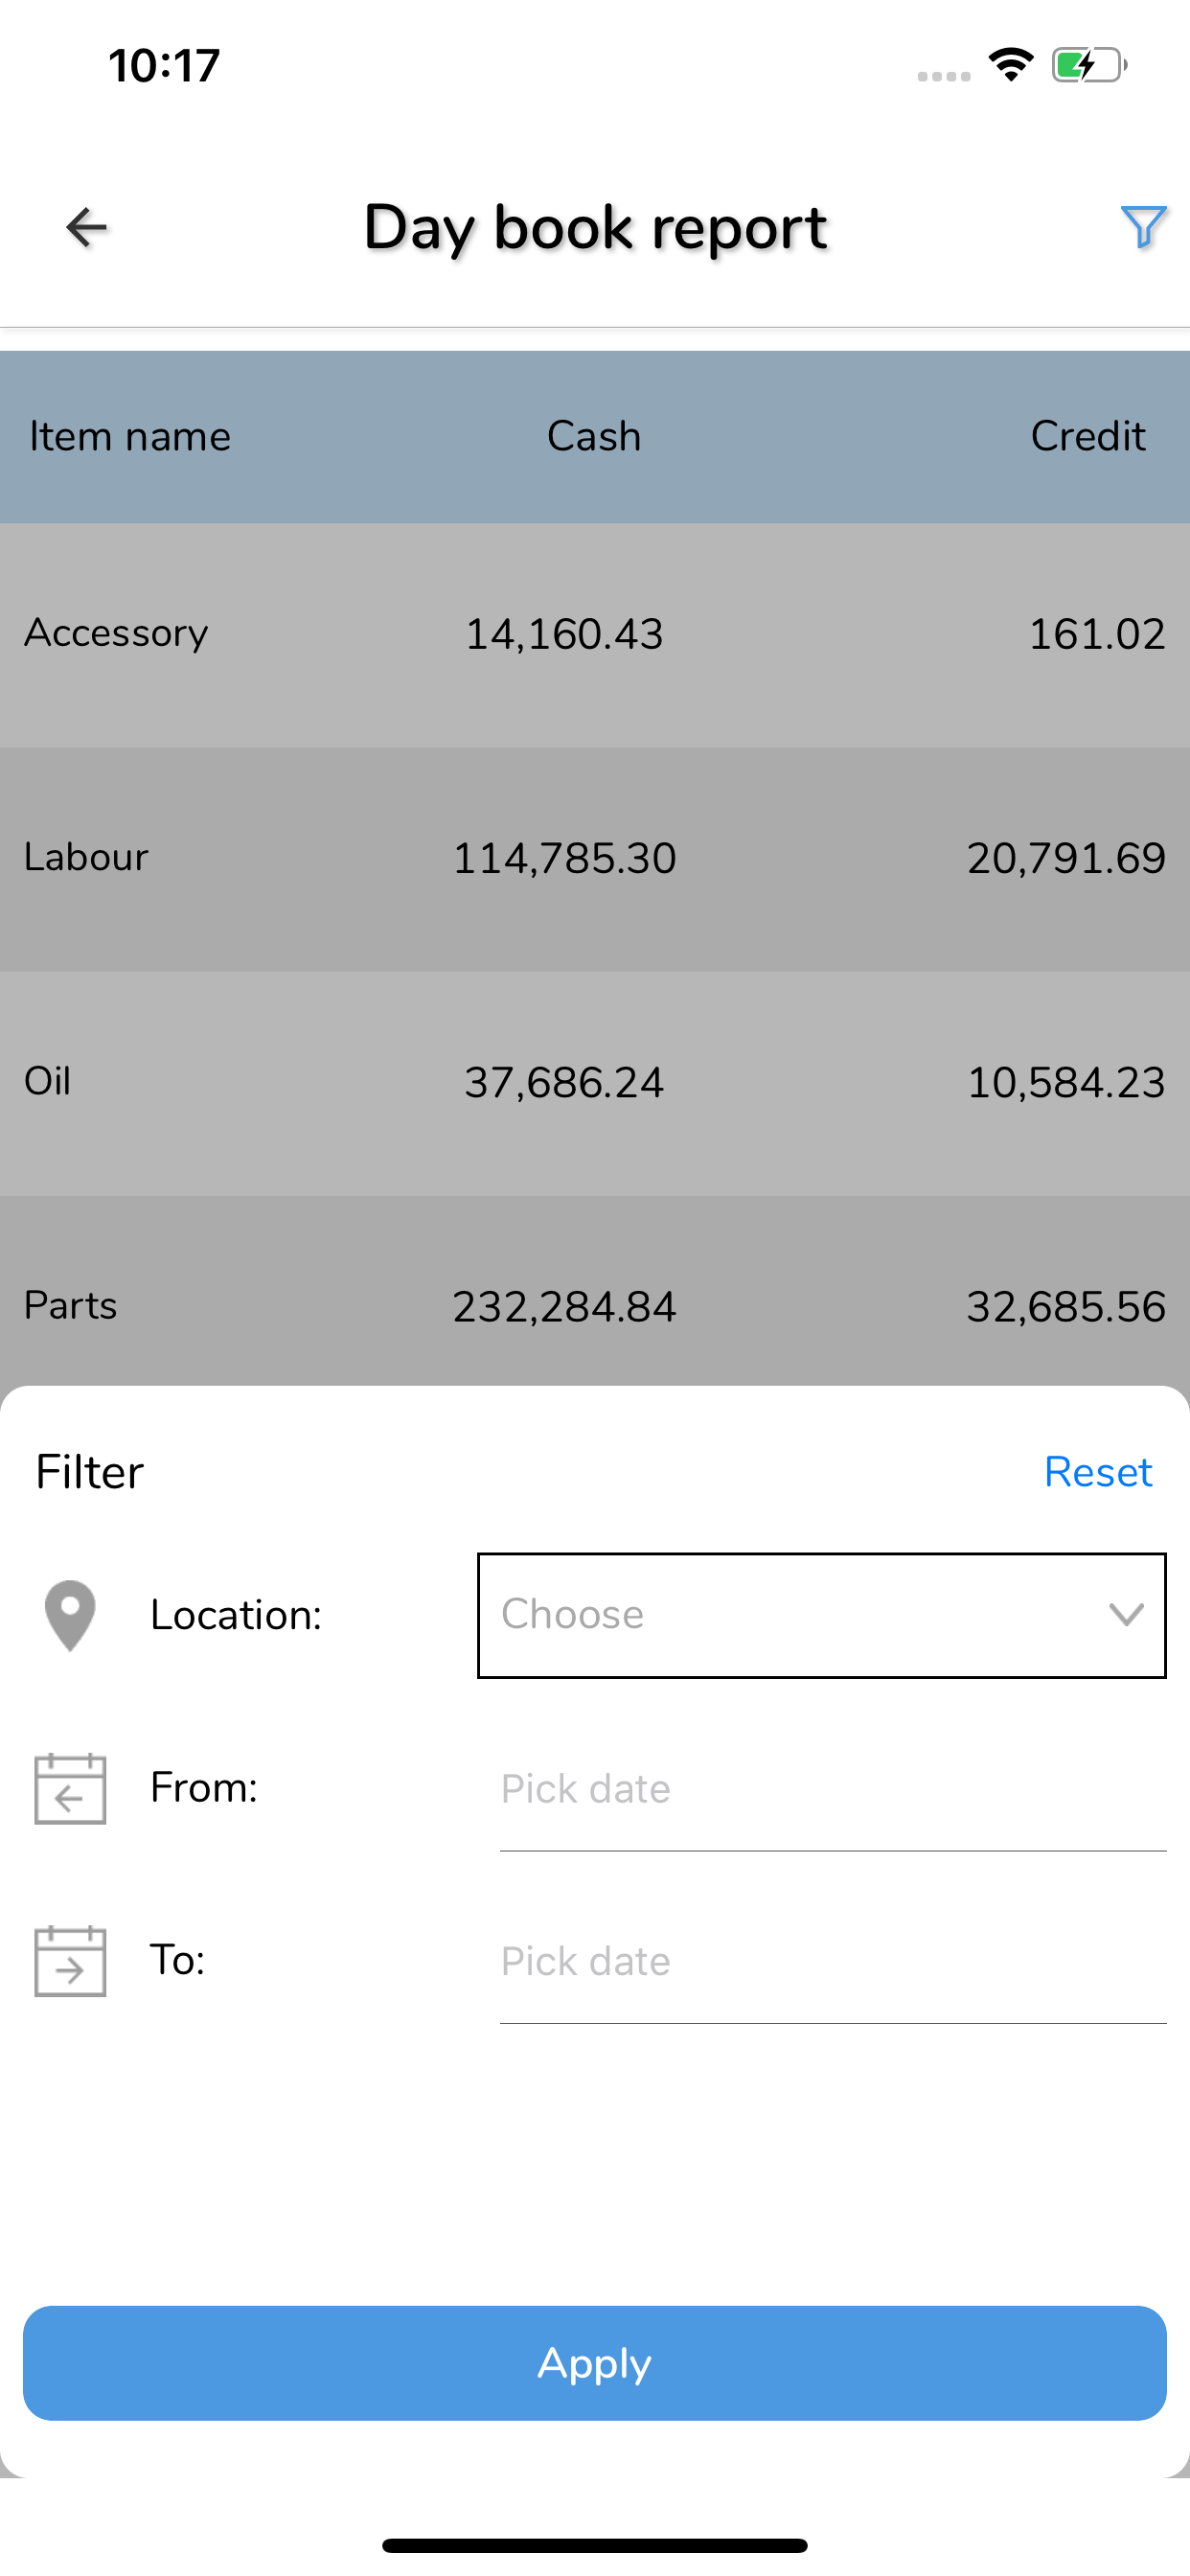Tap Labour cash value 114,785.30

click(x=564, y=858)
